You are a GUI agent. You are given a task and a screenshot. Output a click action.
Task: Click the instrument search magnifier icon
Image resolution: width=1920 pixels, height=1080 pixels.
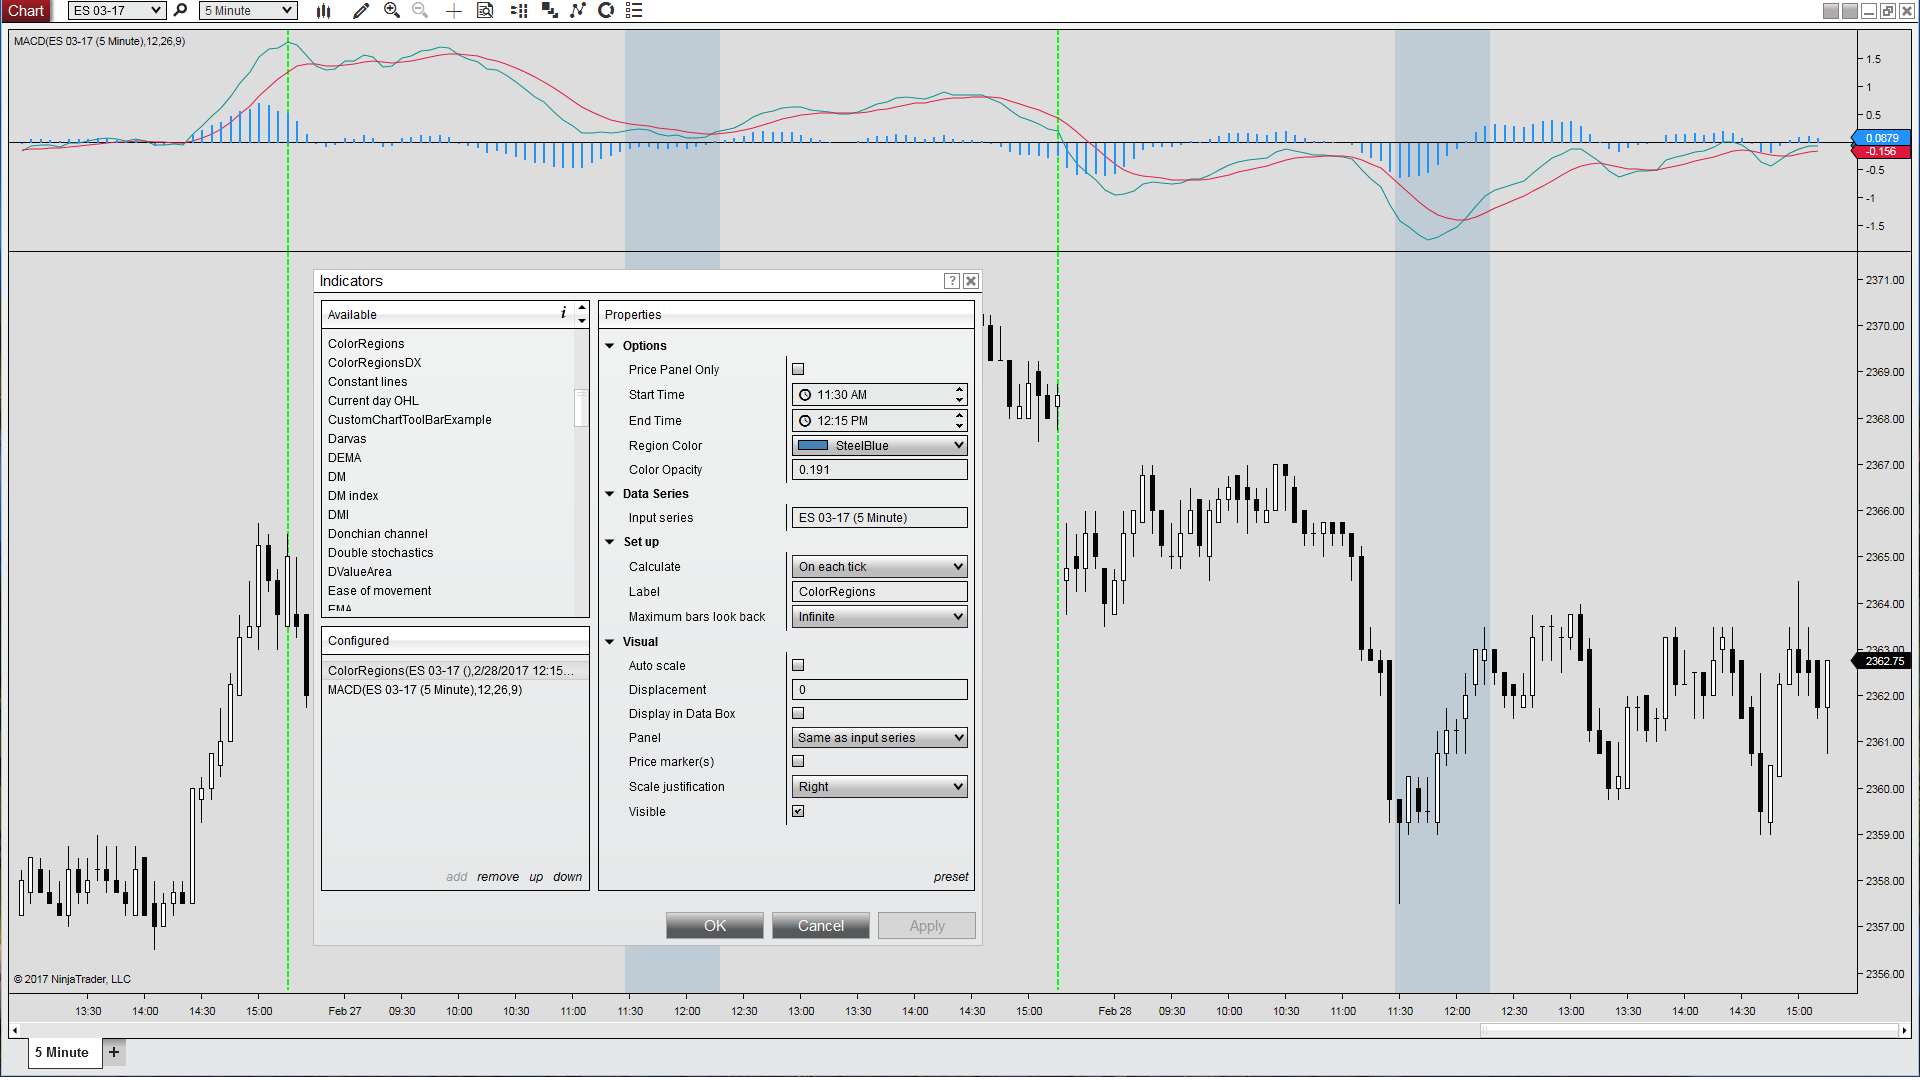(181, 11)
